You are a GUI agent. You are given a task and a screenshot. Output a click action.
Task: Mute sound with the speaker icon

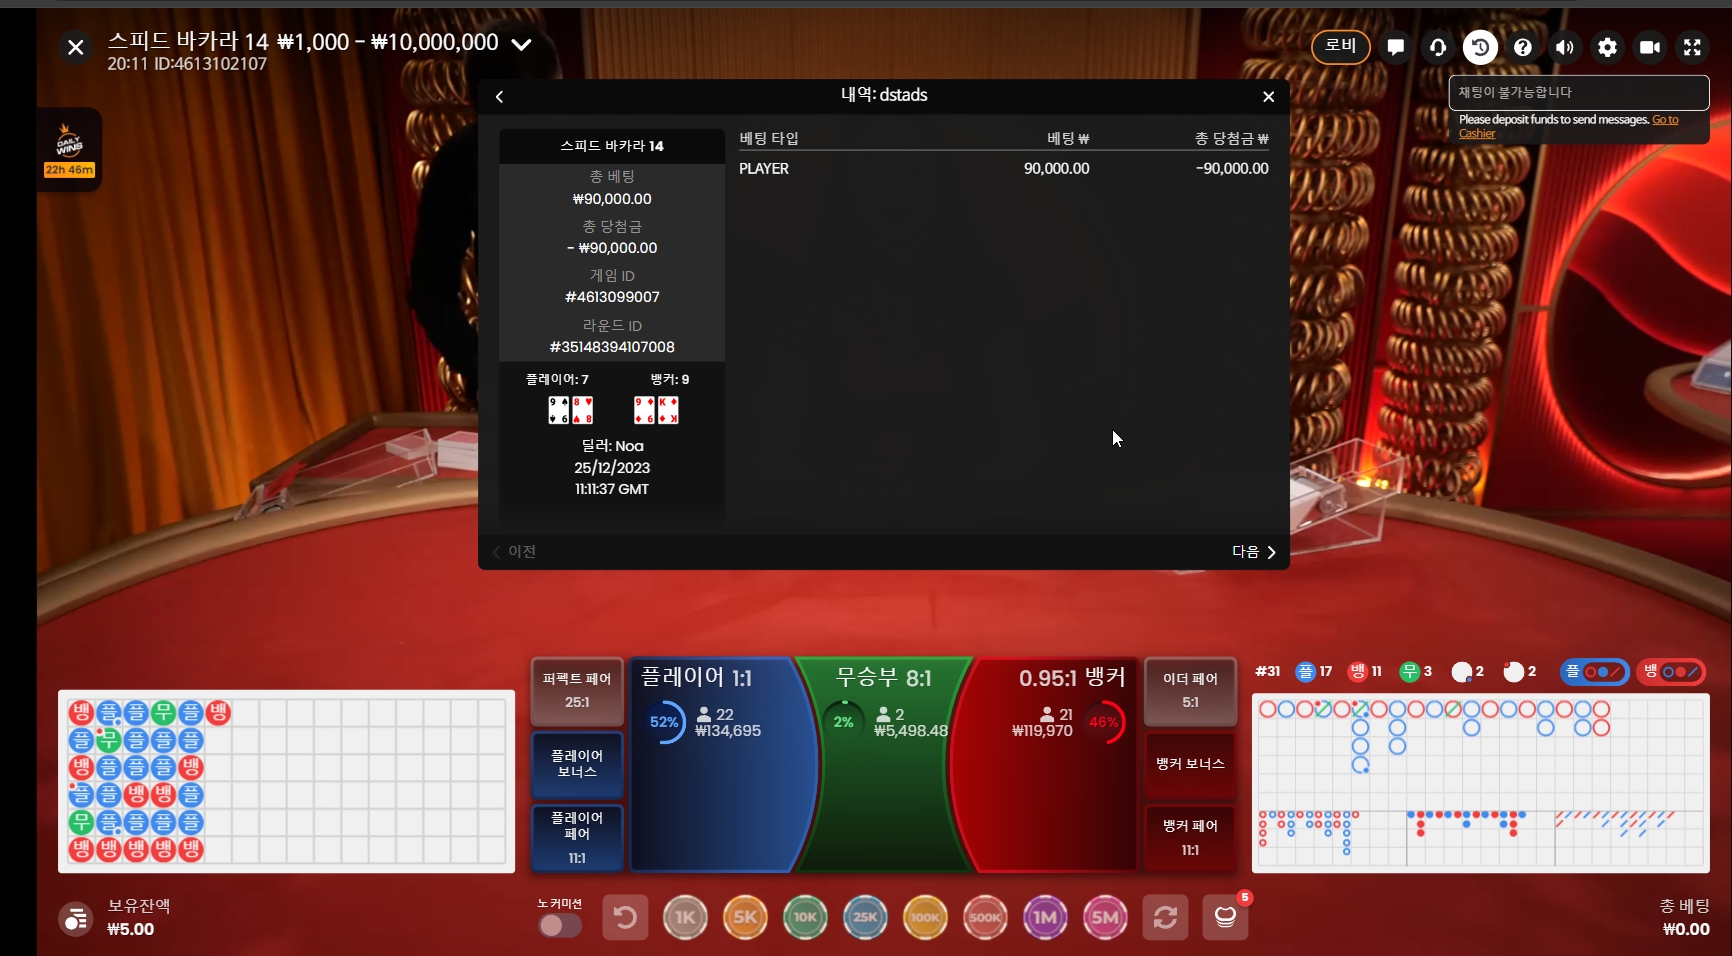1565,47
